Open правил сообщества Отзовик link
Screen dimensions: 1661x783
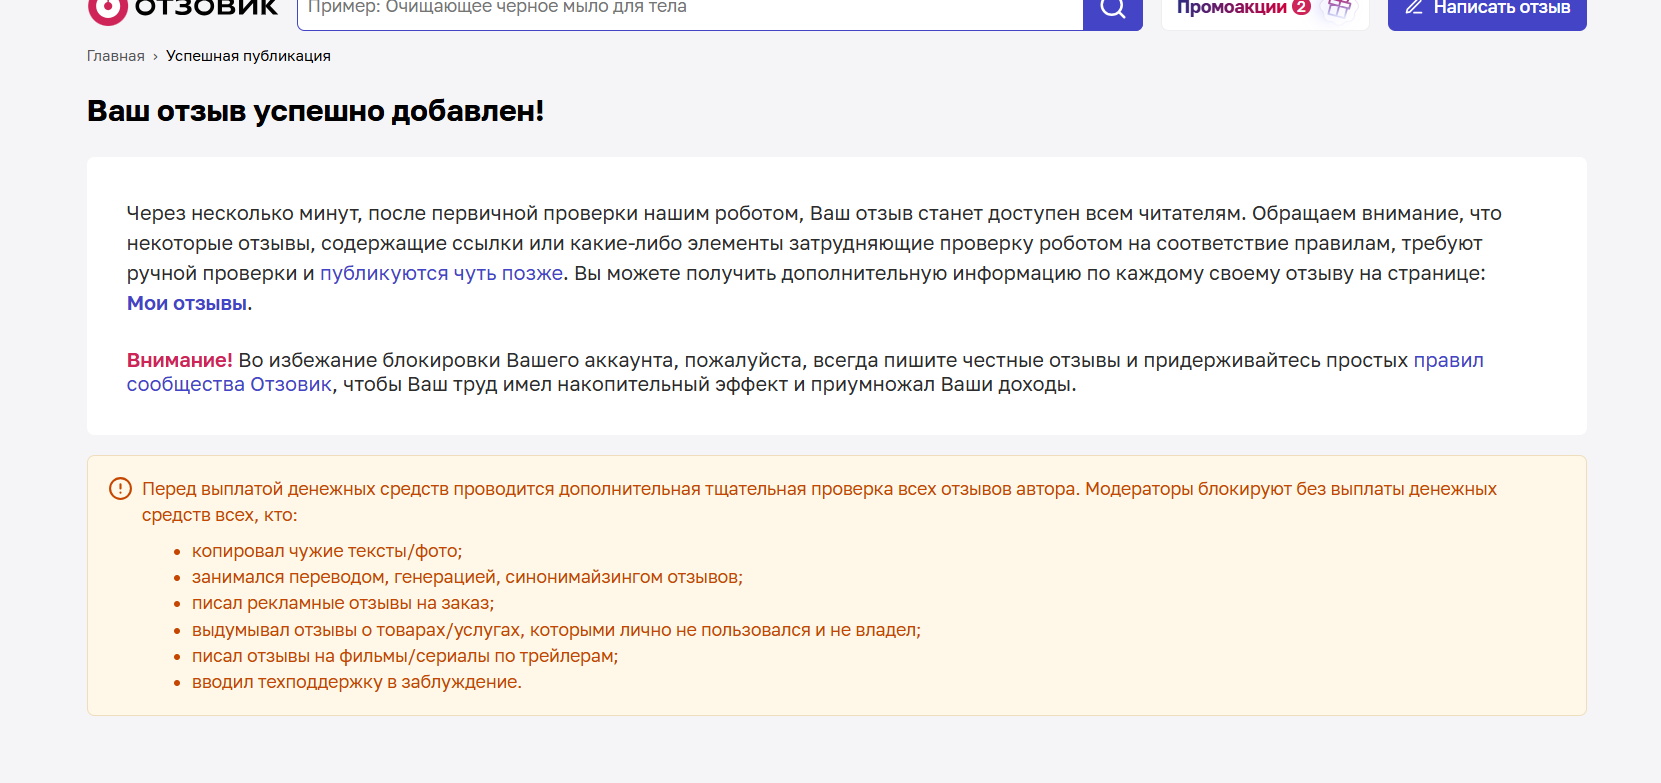tap(805, 372)
